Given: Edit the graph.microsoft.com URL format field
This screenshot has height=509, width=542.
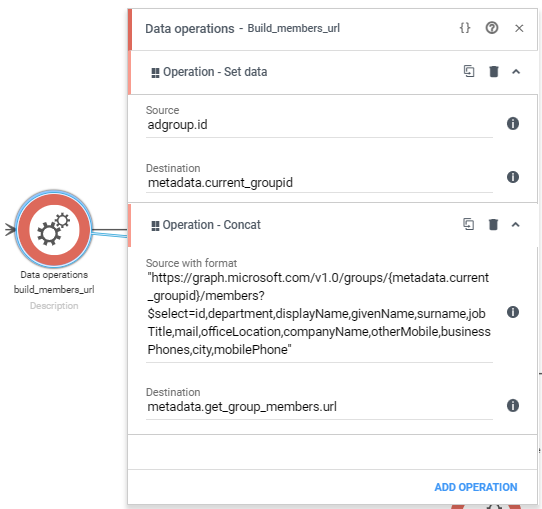Looking at the screenshot, I should (x=319, y=314).
